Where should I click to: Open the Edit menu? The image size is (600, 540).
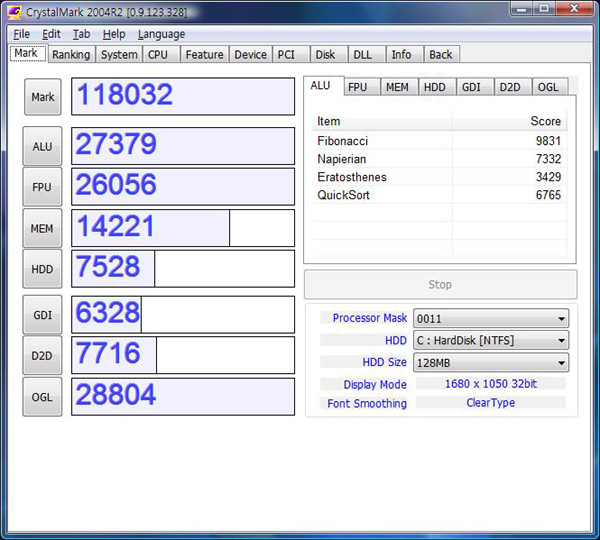(x=51, y=34)
